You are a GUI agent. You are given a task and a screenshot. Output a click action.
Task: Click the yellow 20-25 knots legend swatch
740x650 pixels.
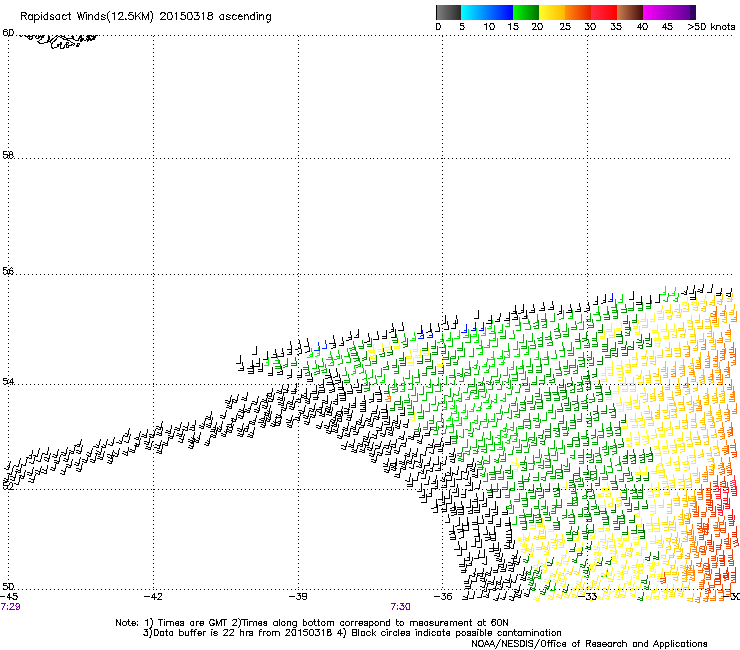tap(552, 12)
